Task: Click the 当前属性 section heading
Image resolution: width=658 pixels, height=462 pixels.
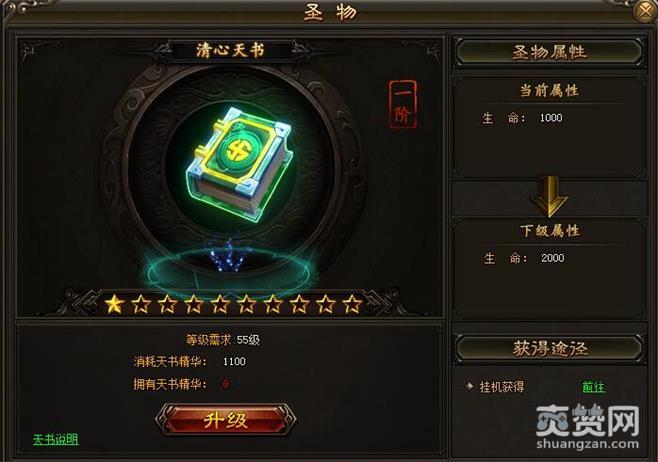Action: [549, 91]
